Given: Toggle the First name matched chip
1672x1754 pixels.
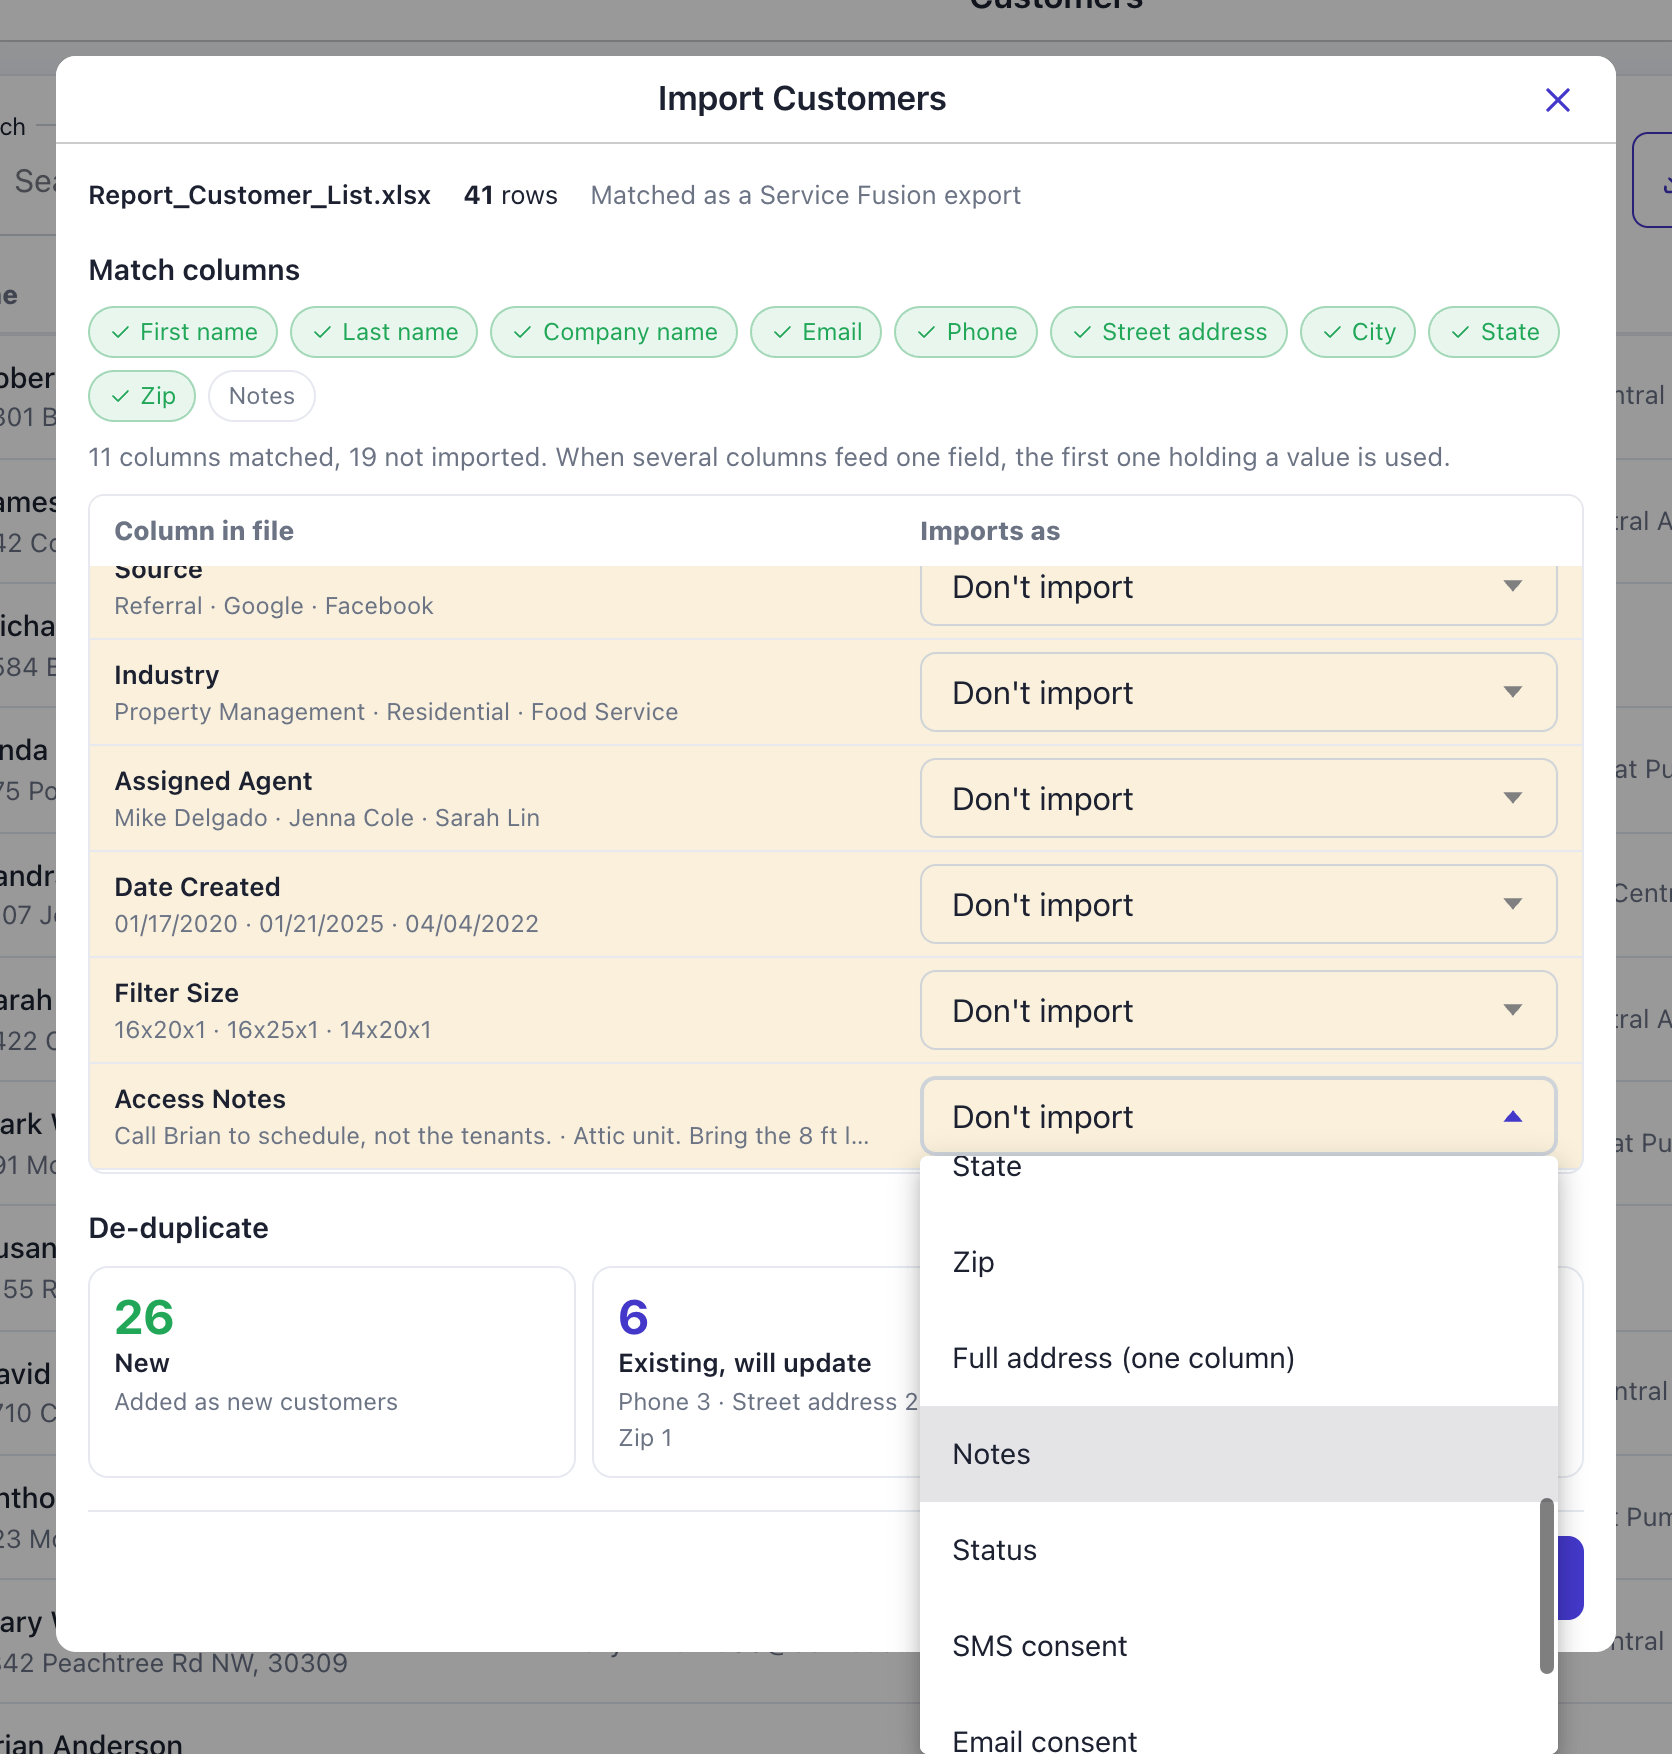Looking at the screenshot, I should point(183,332).
